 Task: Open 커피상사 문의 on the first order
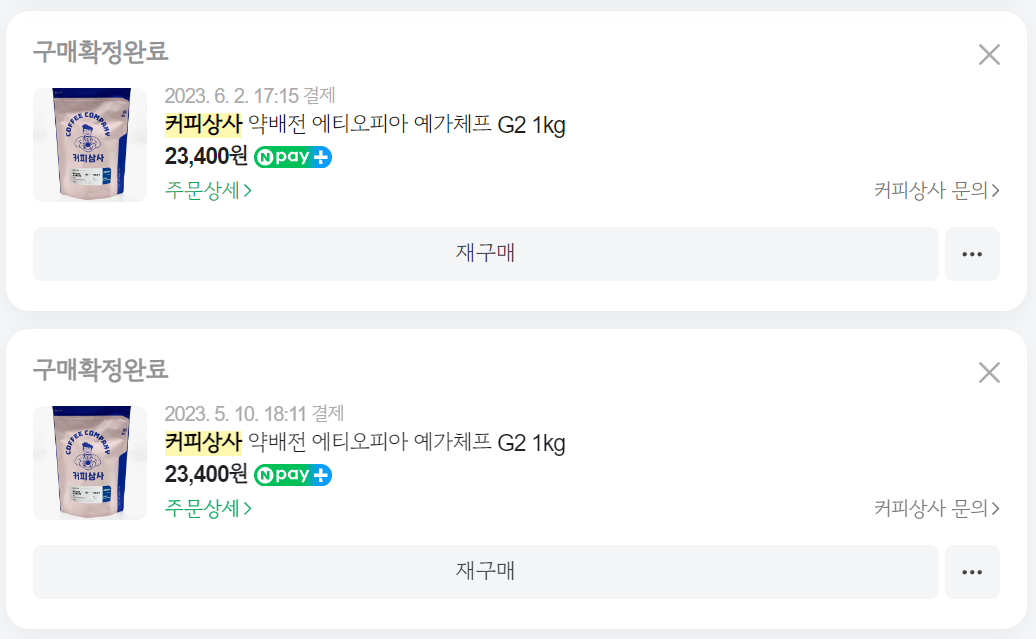937,190
